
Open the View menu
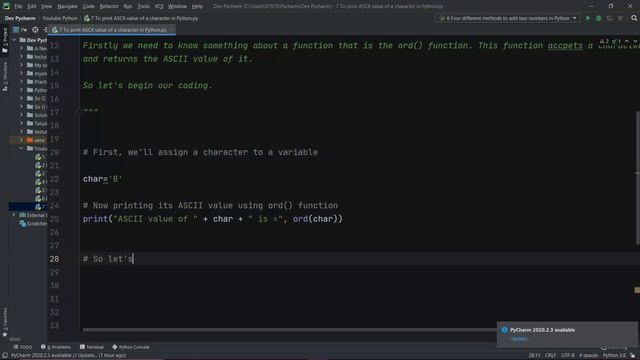click(x=47, y=6)
